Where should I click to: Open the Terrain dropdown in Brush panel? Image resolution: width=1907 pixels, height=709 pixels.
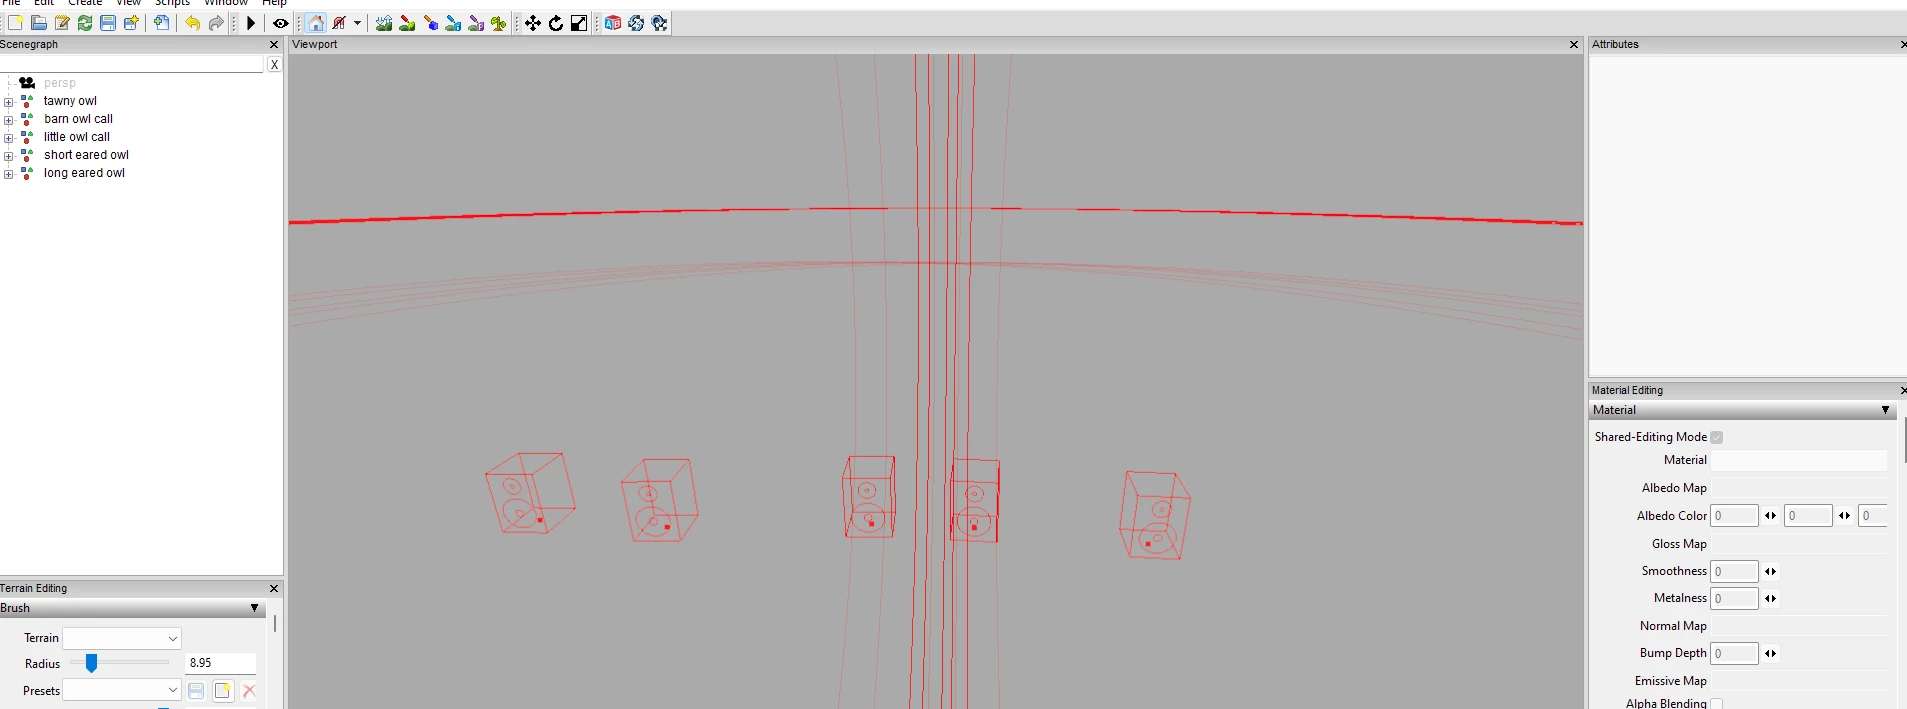point(121,638)
